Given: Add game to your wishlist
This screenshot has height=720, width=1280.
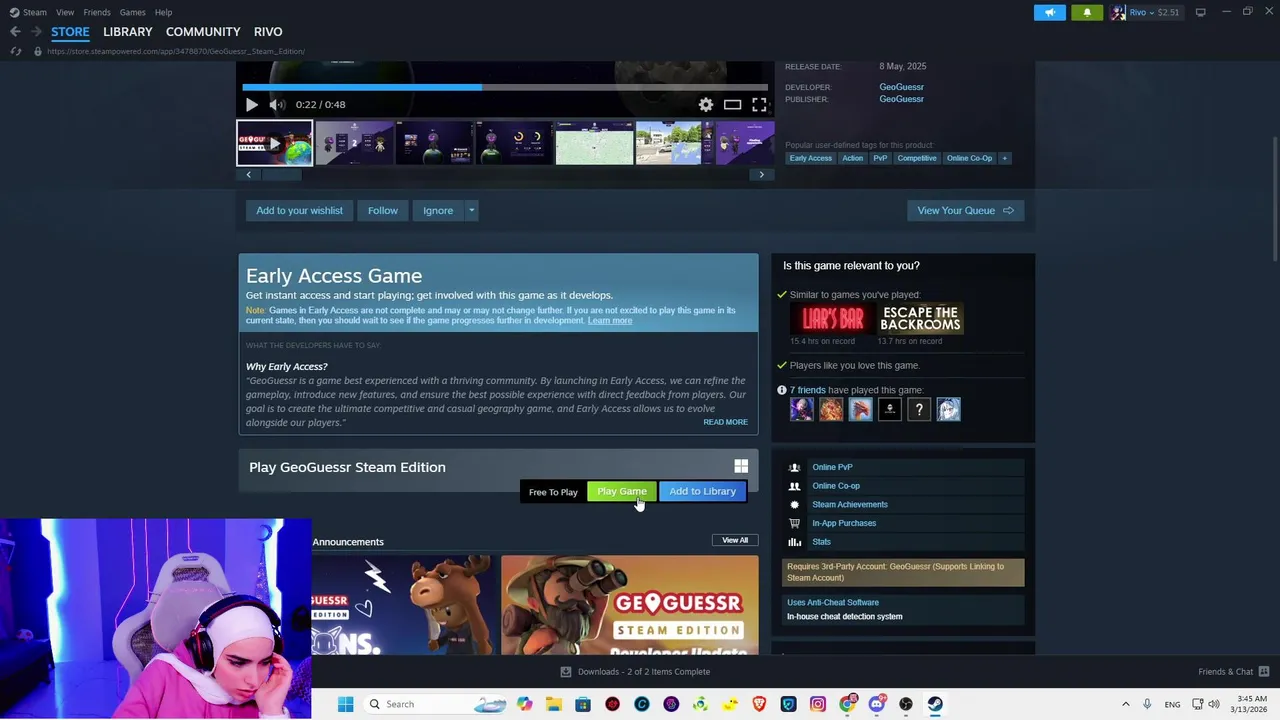Looking at the screenshot, I should [299, 211].
